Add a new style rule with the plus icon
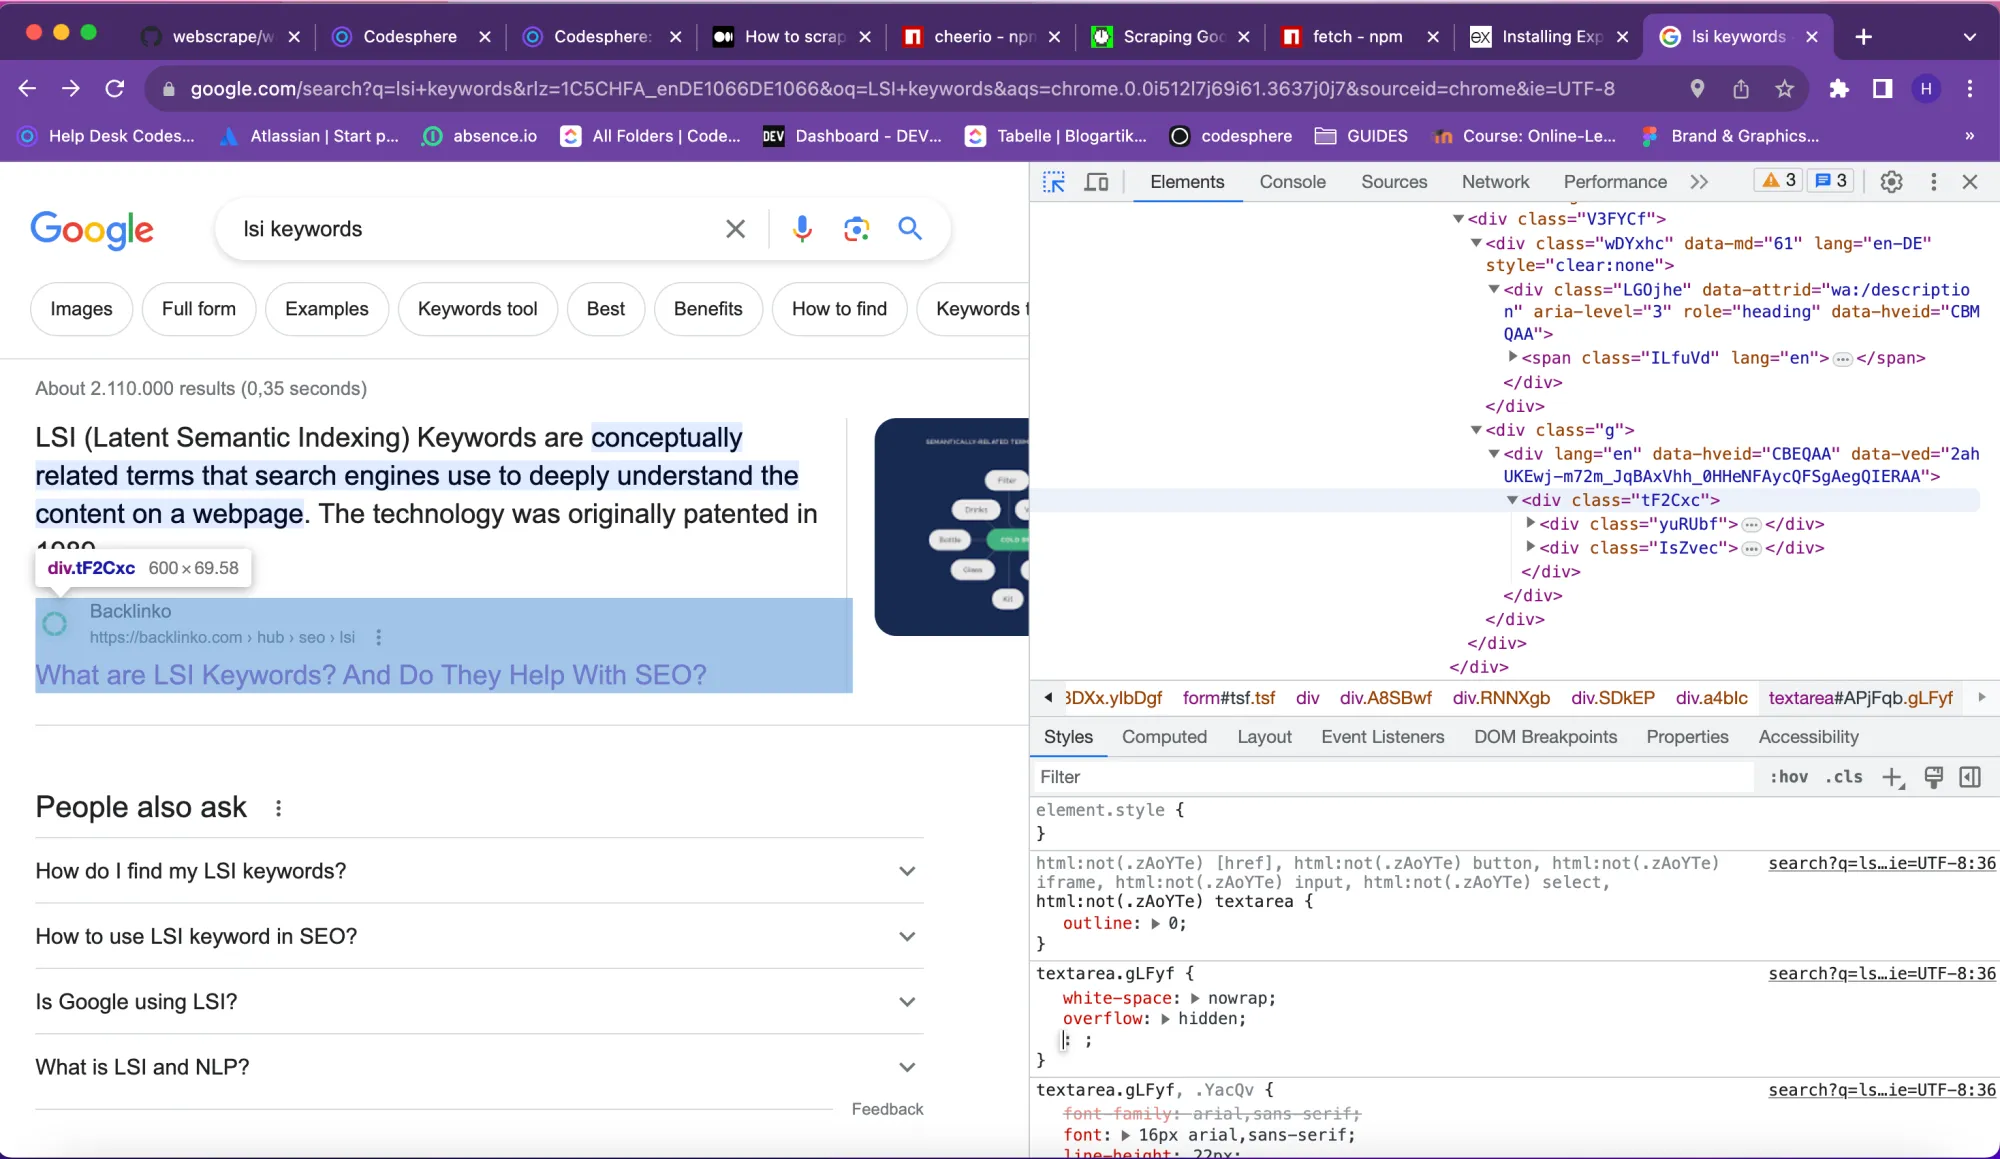2000x1159 pixels. [x=1893, y=777]
